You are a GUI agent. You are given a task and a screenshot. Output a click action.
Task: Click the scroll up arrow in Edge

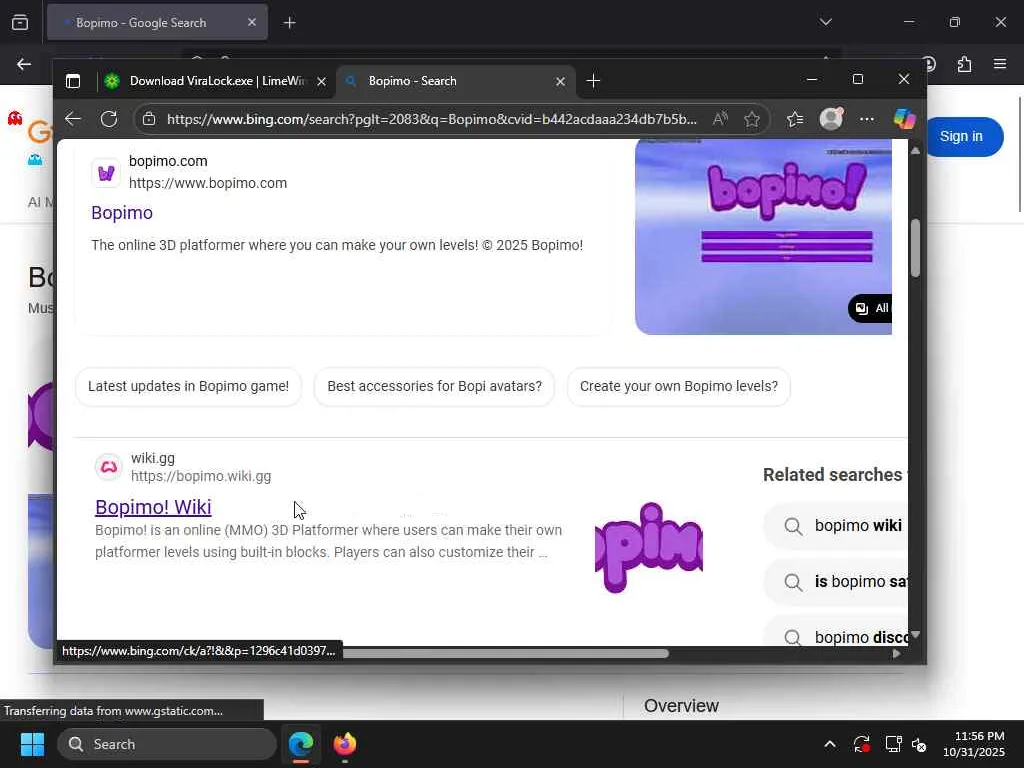pos(916,150)
